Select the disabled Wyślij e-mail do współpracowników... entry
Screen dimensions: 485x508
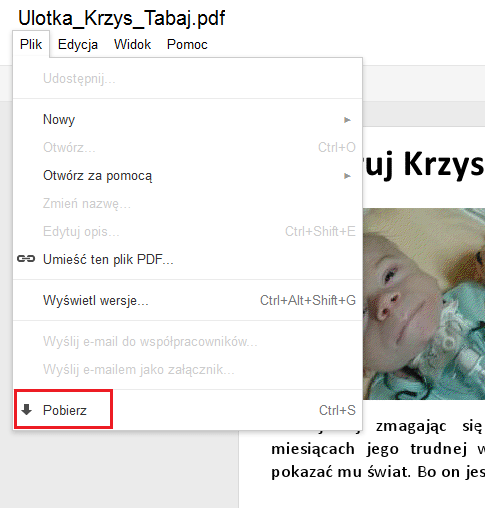187,342
